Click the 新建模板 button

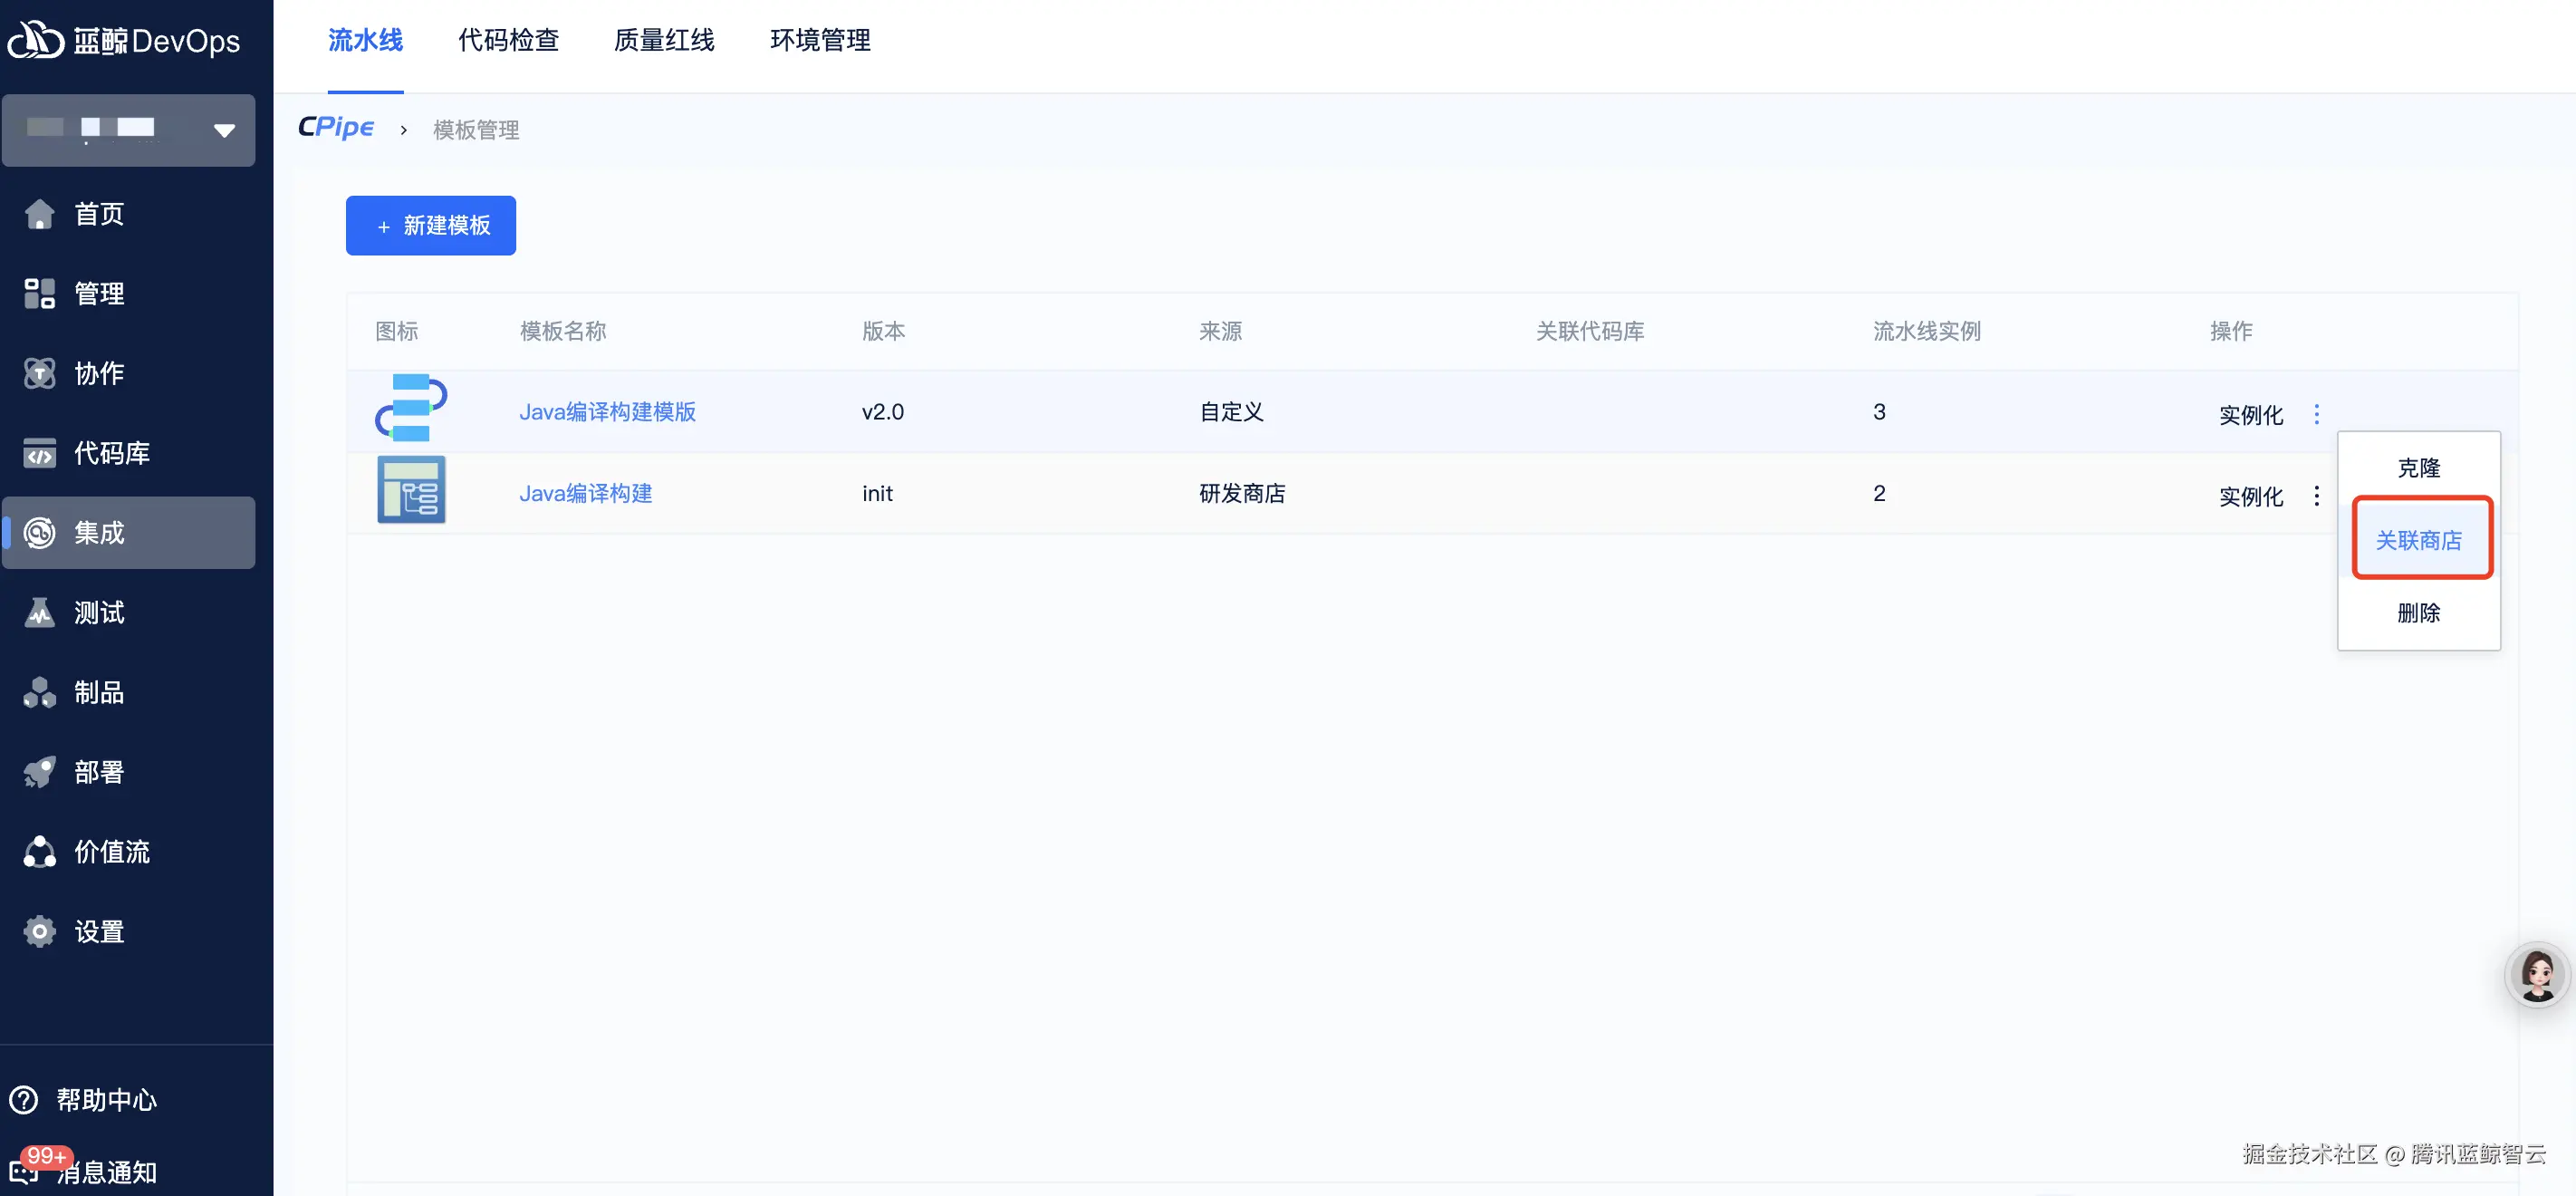click(430, 226)
